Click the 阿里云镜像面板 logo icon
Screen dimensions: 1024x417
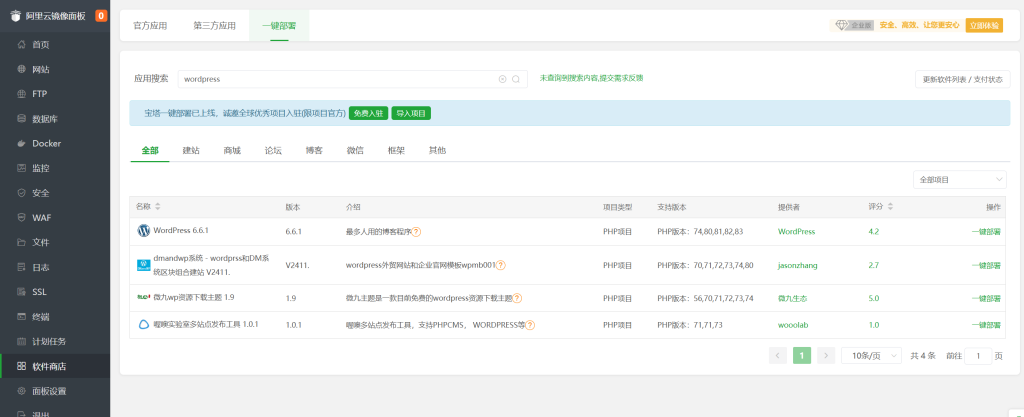15,16
